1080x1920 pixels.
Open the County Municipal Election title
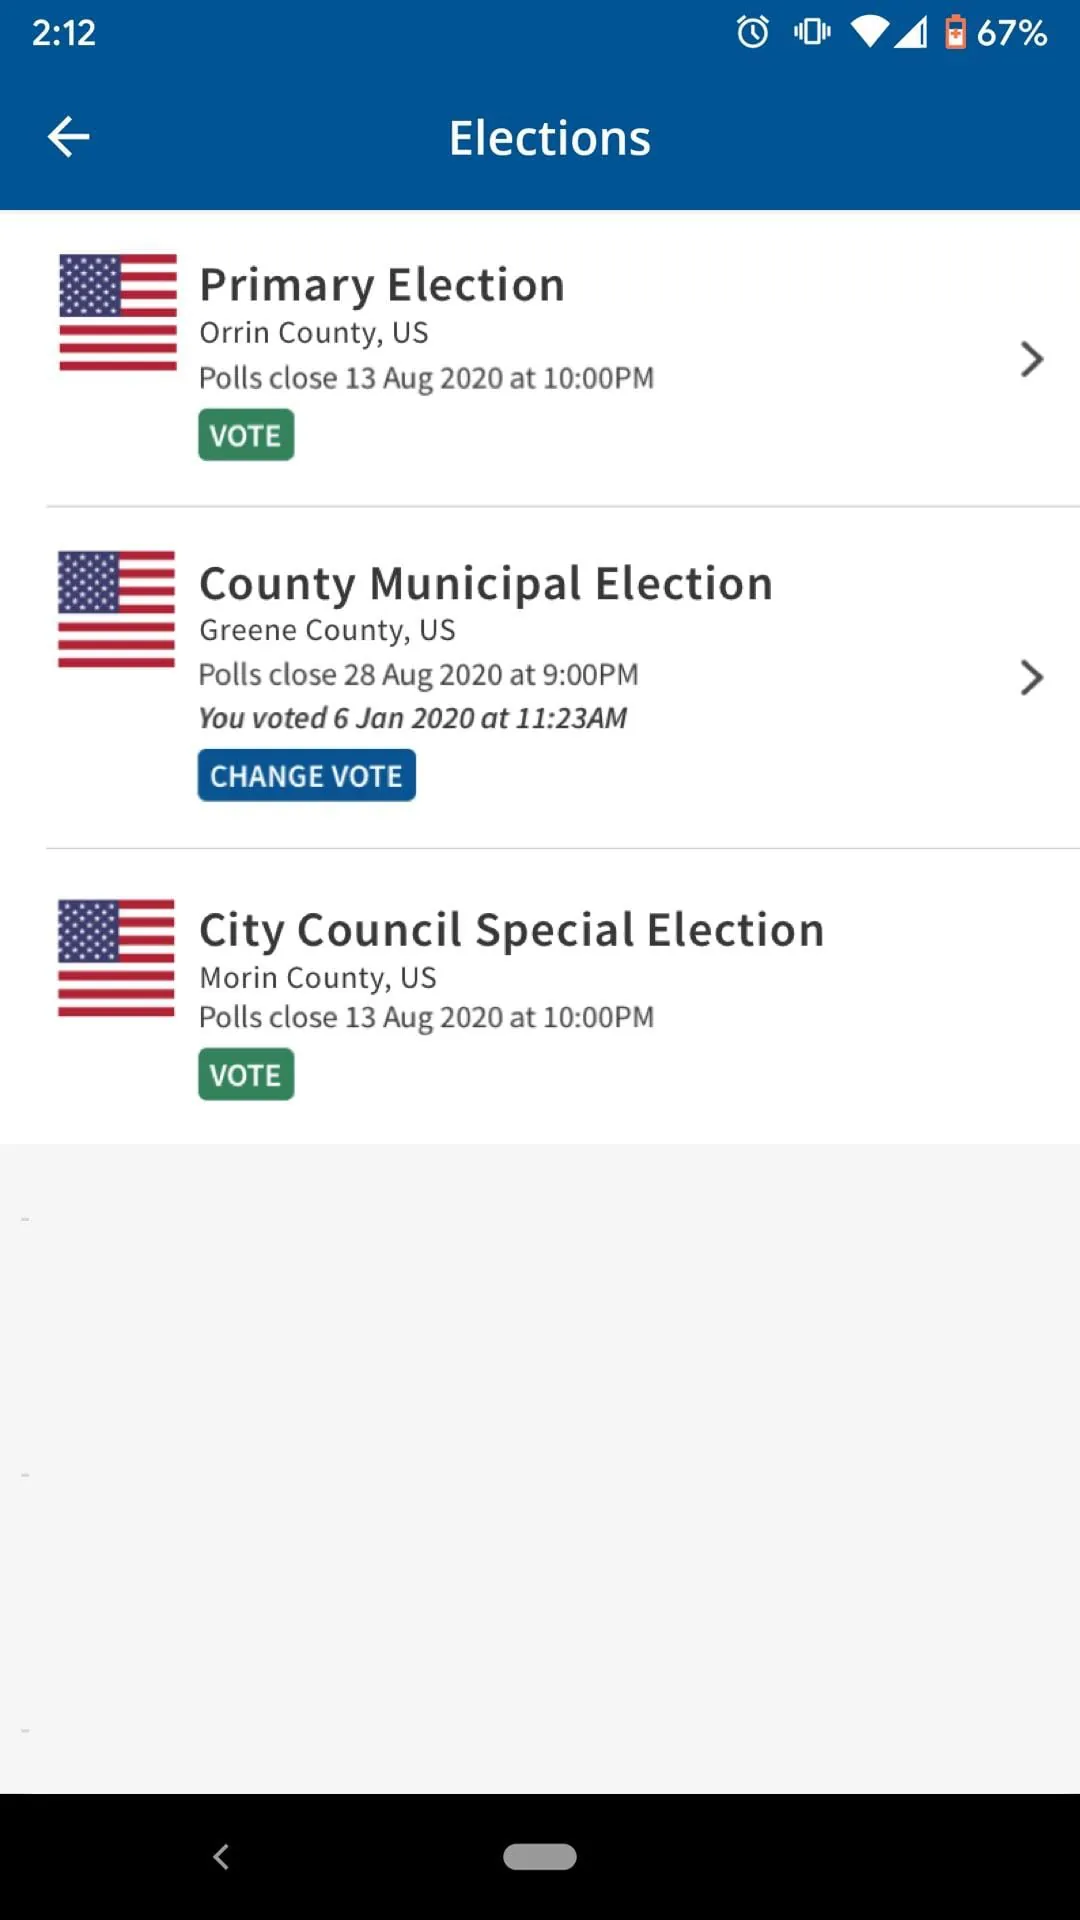click(486, 584)
